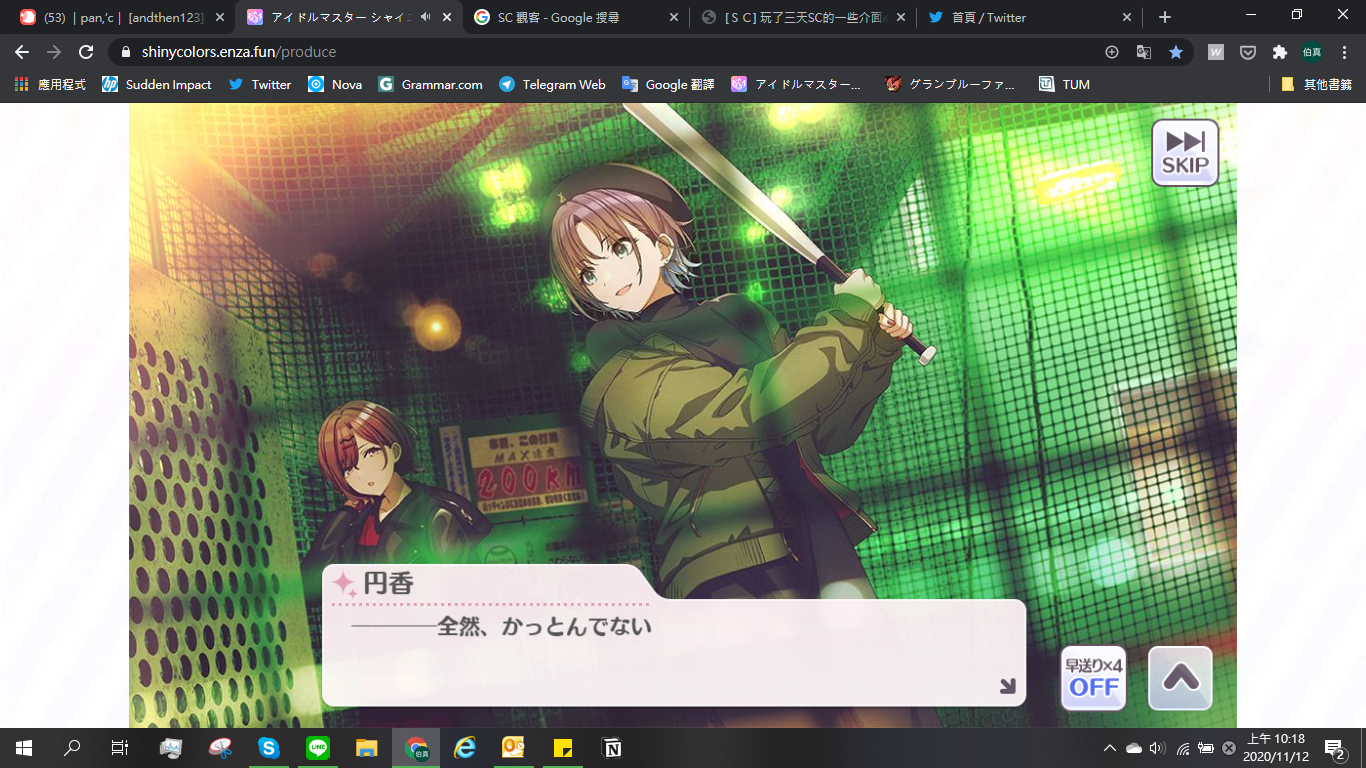Open a new browser tab
This screenshot has height=768, width=1366.
click(1164, 17)
